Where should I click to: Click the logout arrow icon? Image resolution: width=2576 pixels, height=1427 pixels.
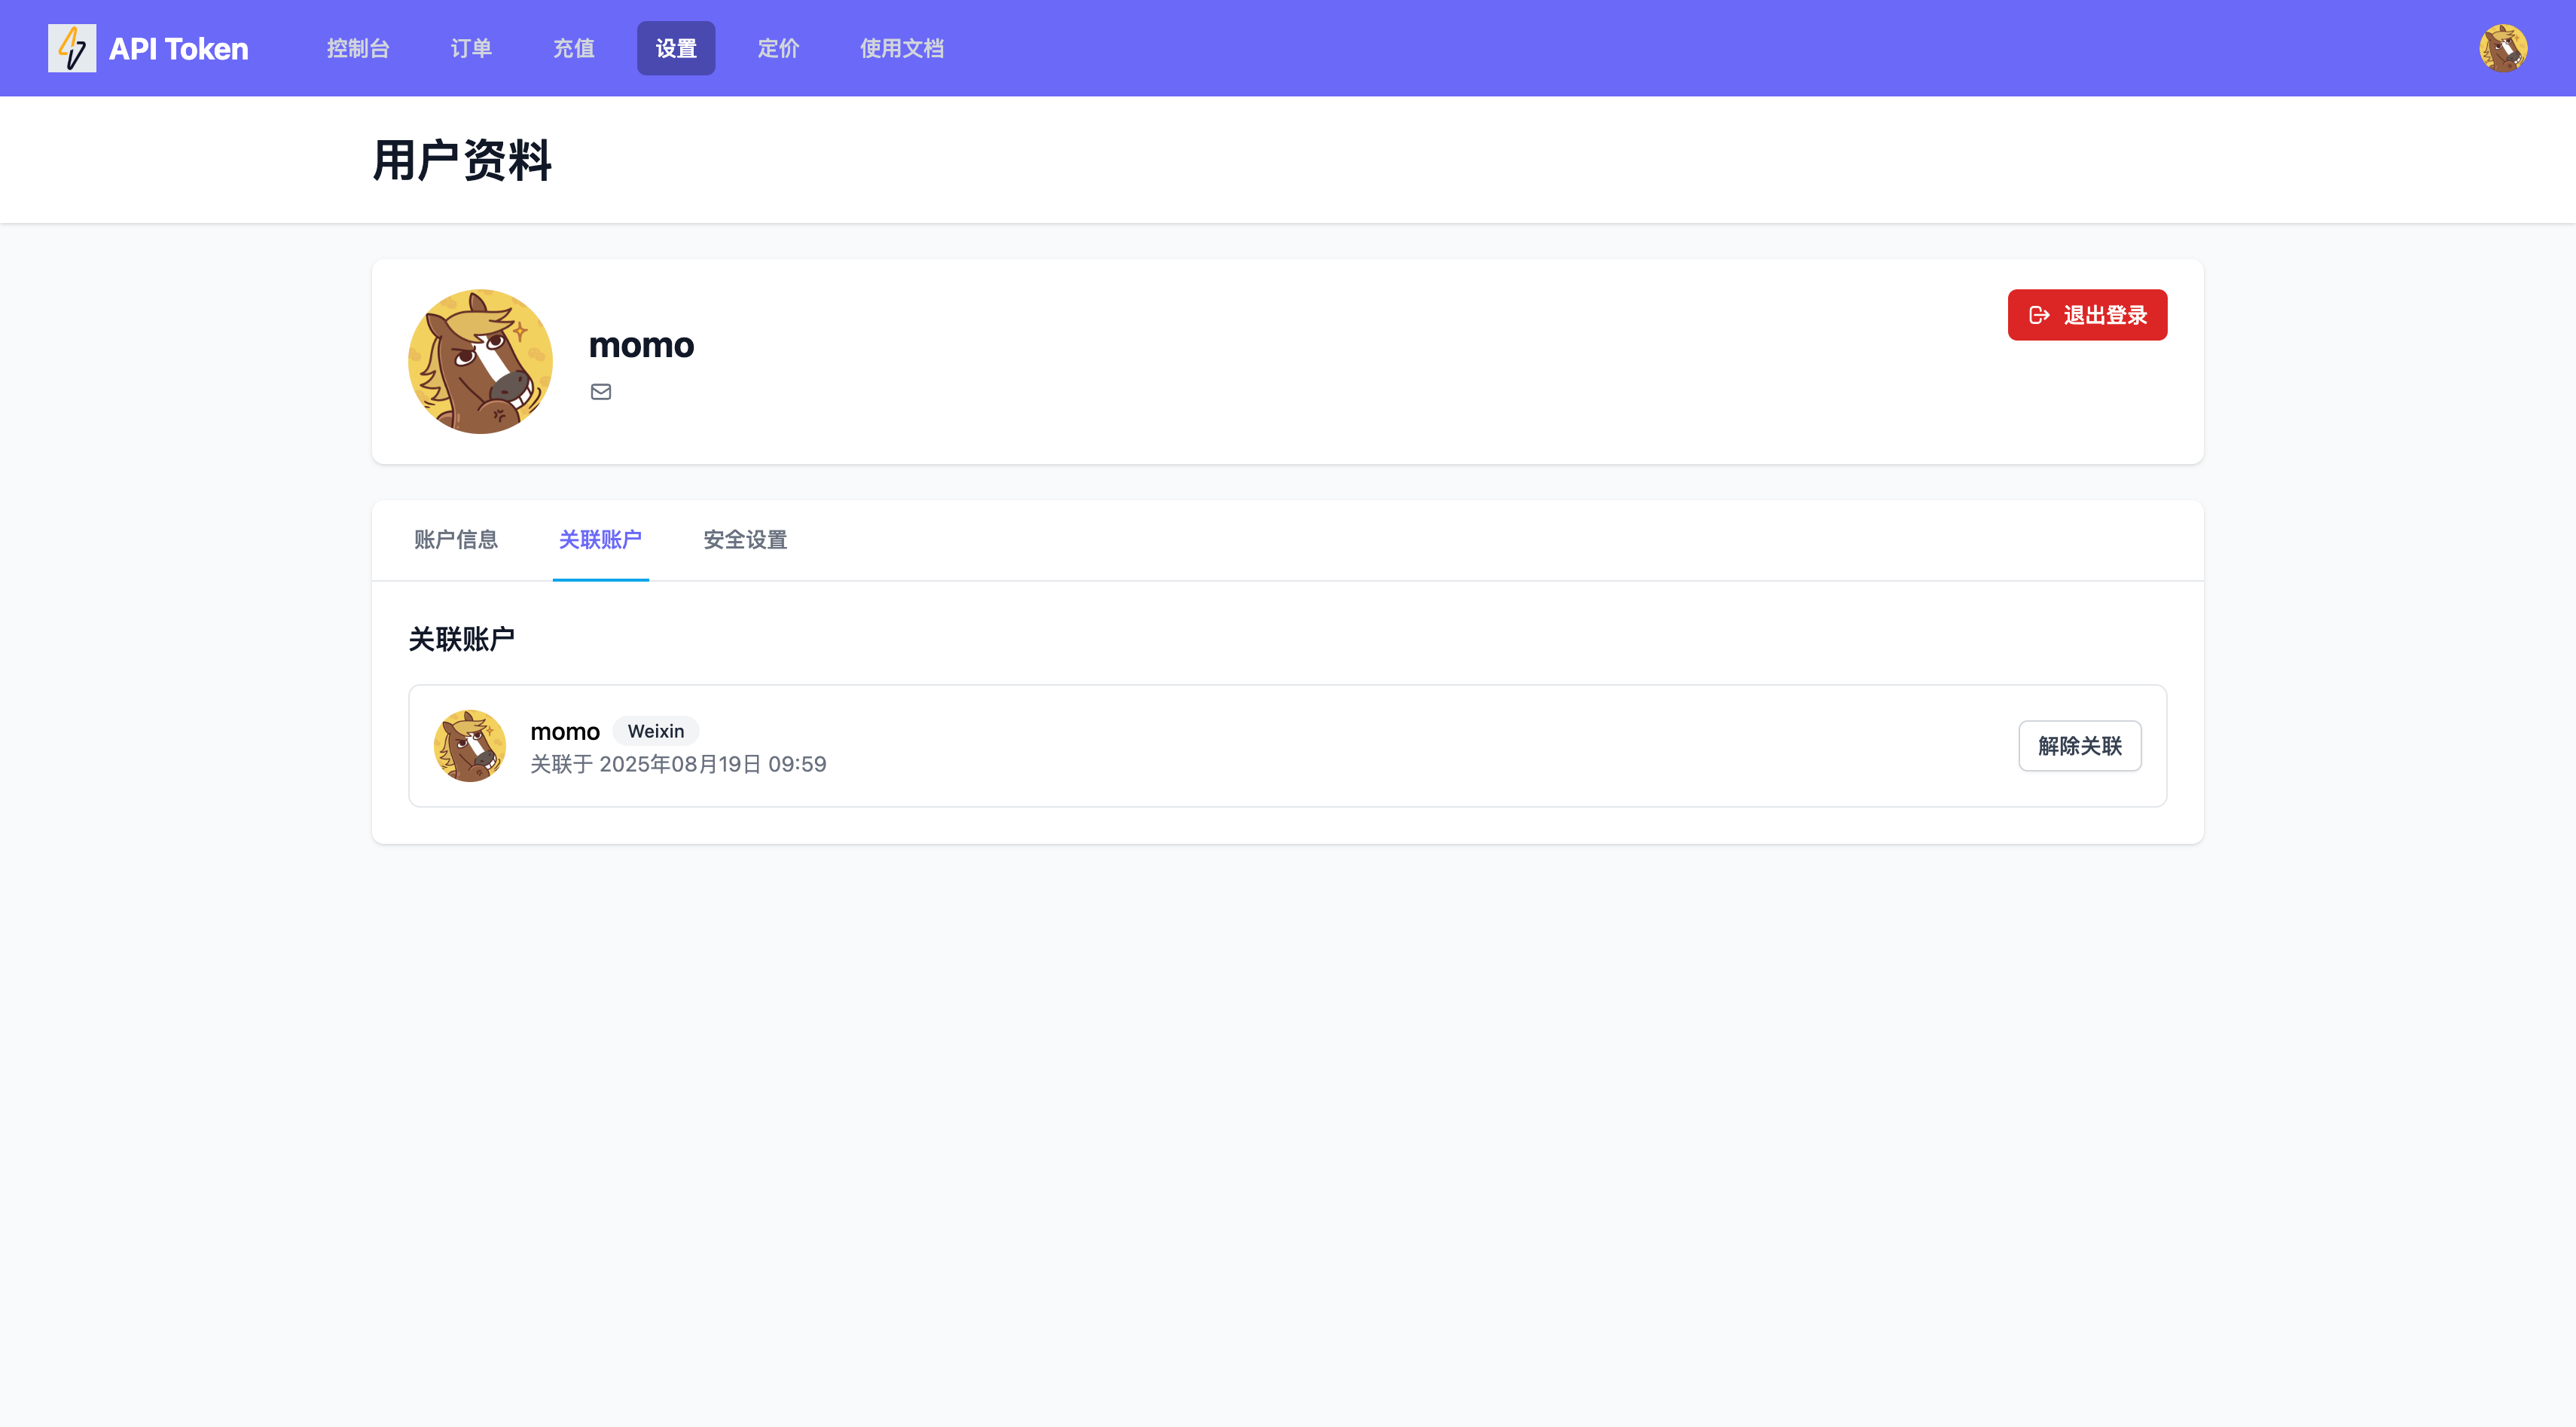pyautogui.click(x=2039, y=315)
